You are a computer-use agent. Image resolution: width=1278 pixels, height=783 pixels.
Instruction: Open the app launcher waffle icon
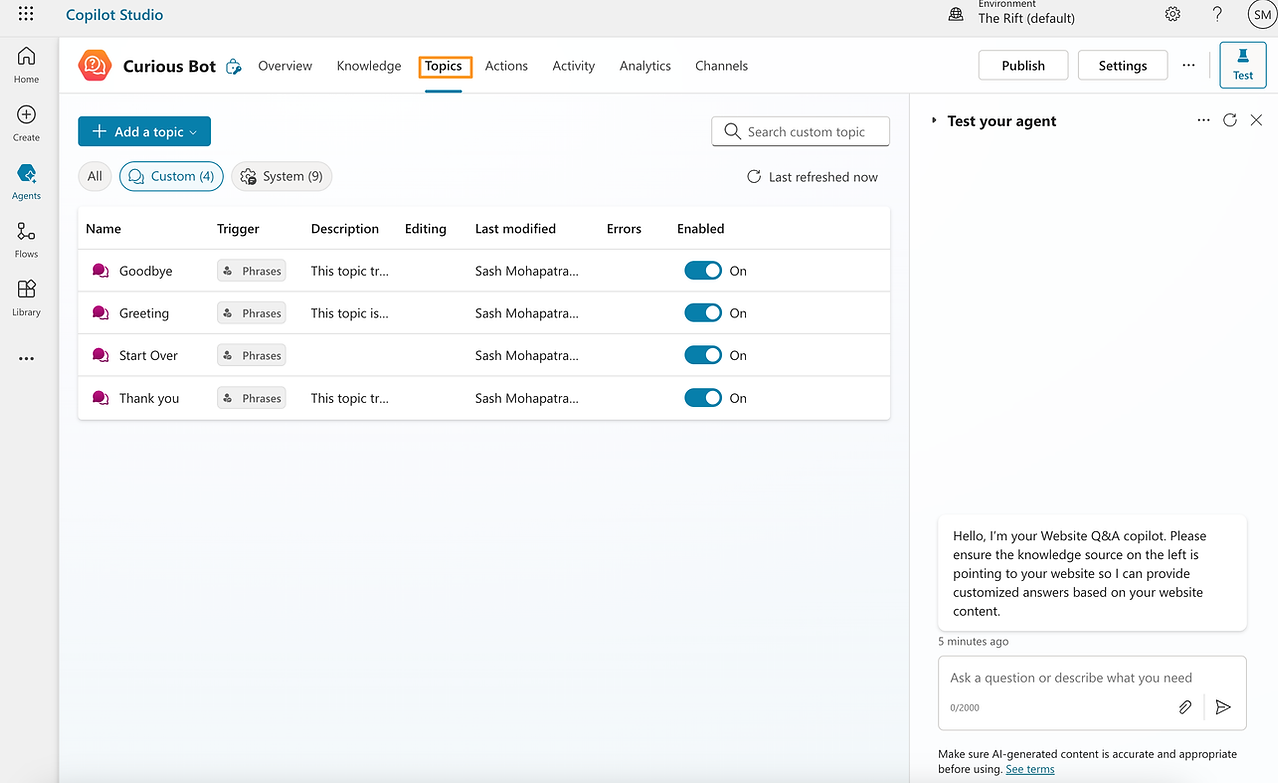coord(26,14)
